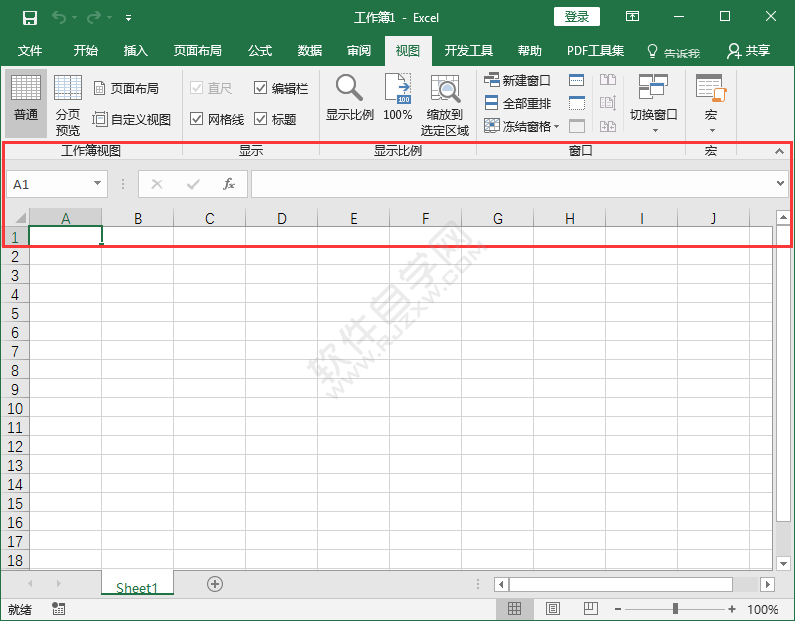Open the Formulas (公式) ribbon tab
The height and width of the screenshot is (621, 795).
pyautogui.click(x=260, y=51)
